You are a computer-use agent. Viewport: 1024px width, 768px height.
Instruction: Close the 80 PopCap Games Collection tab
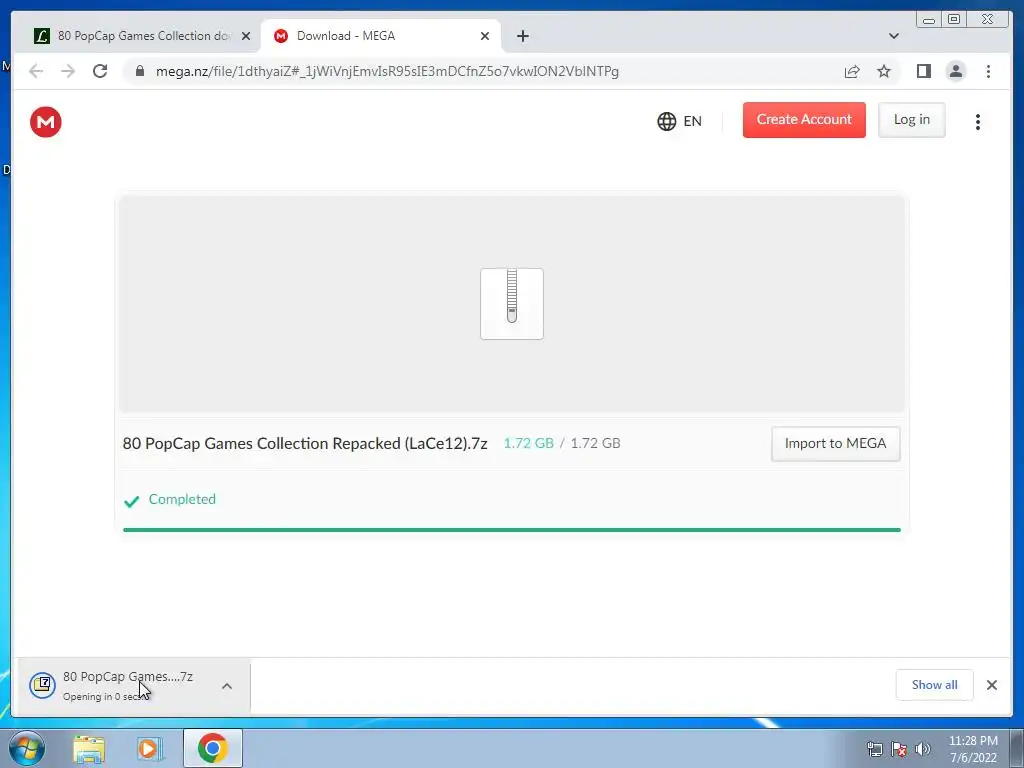[x=246, y=36]
